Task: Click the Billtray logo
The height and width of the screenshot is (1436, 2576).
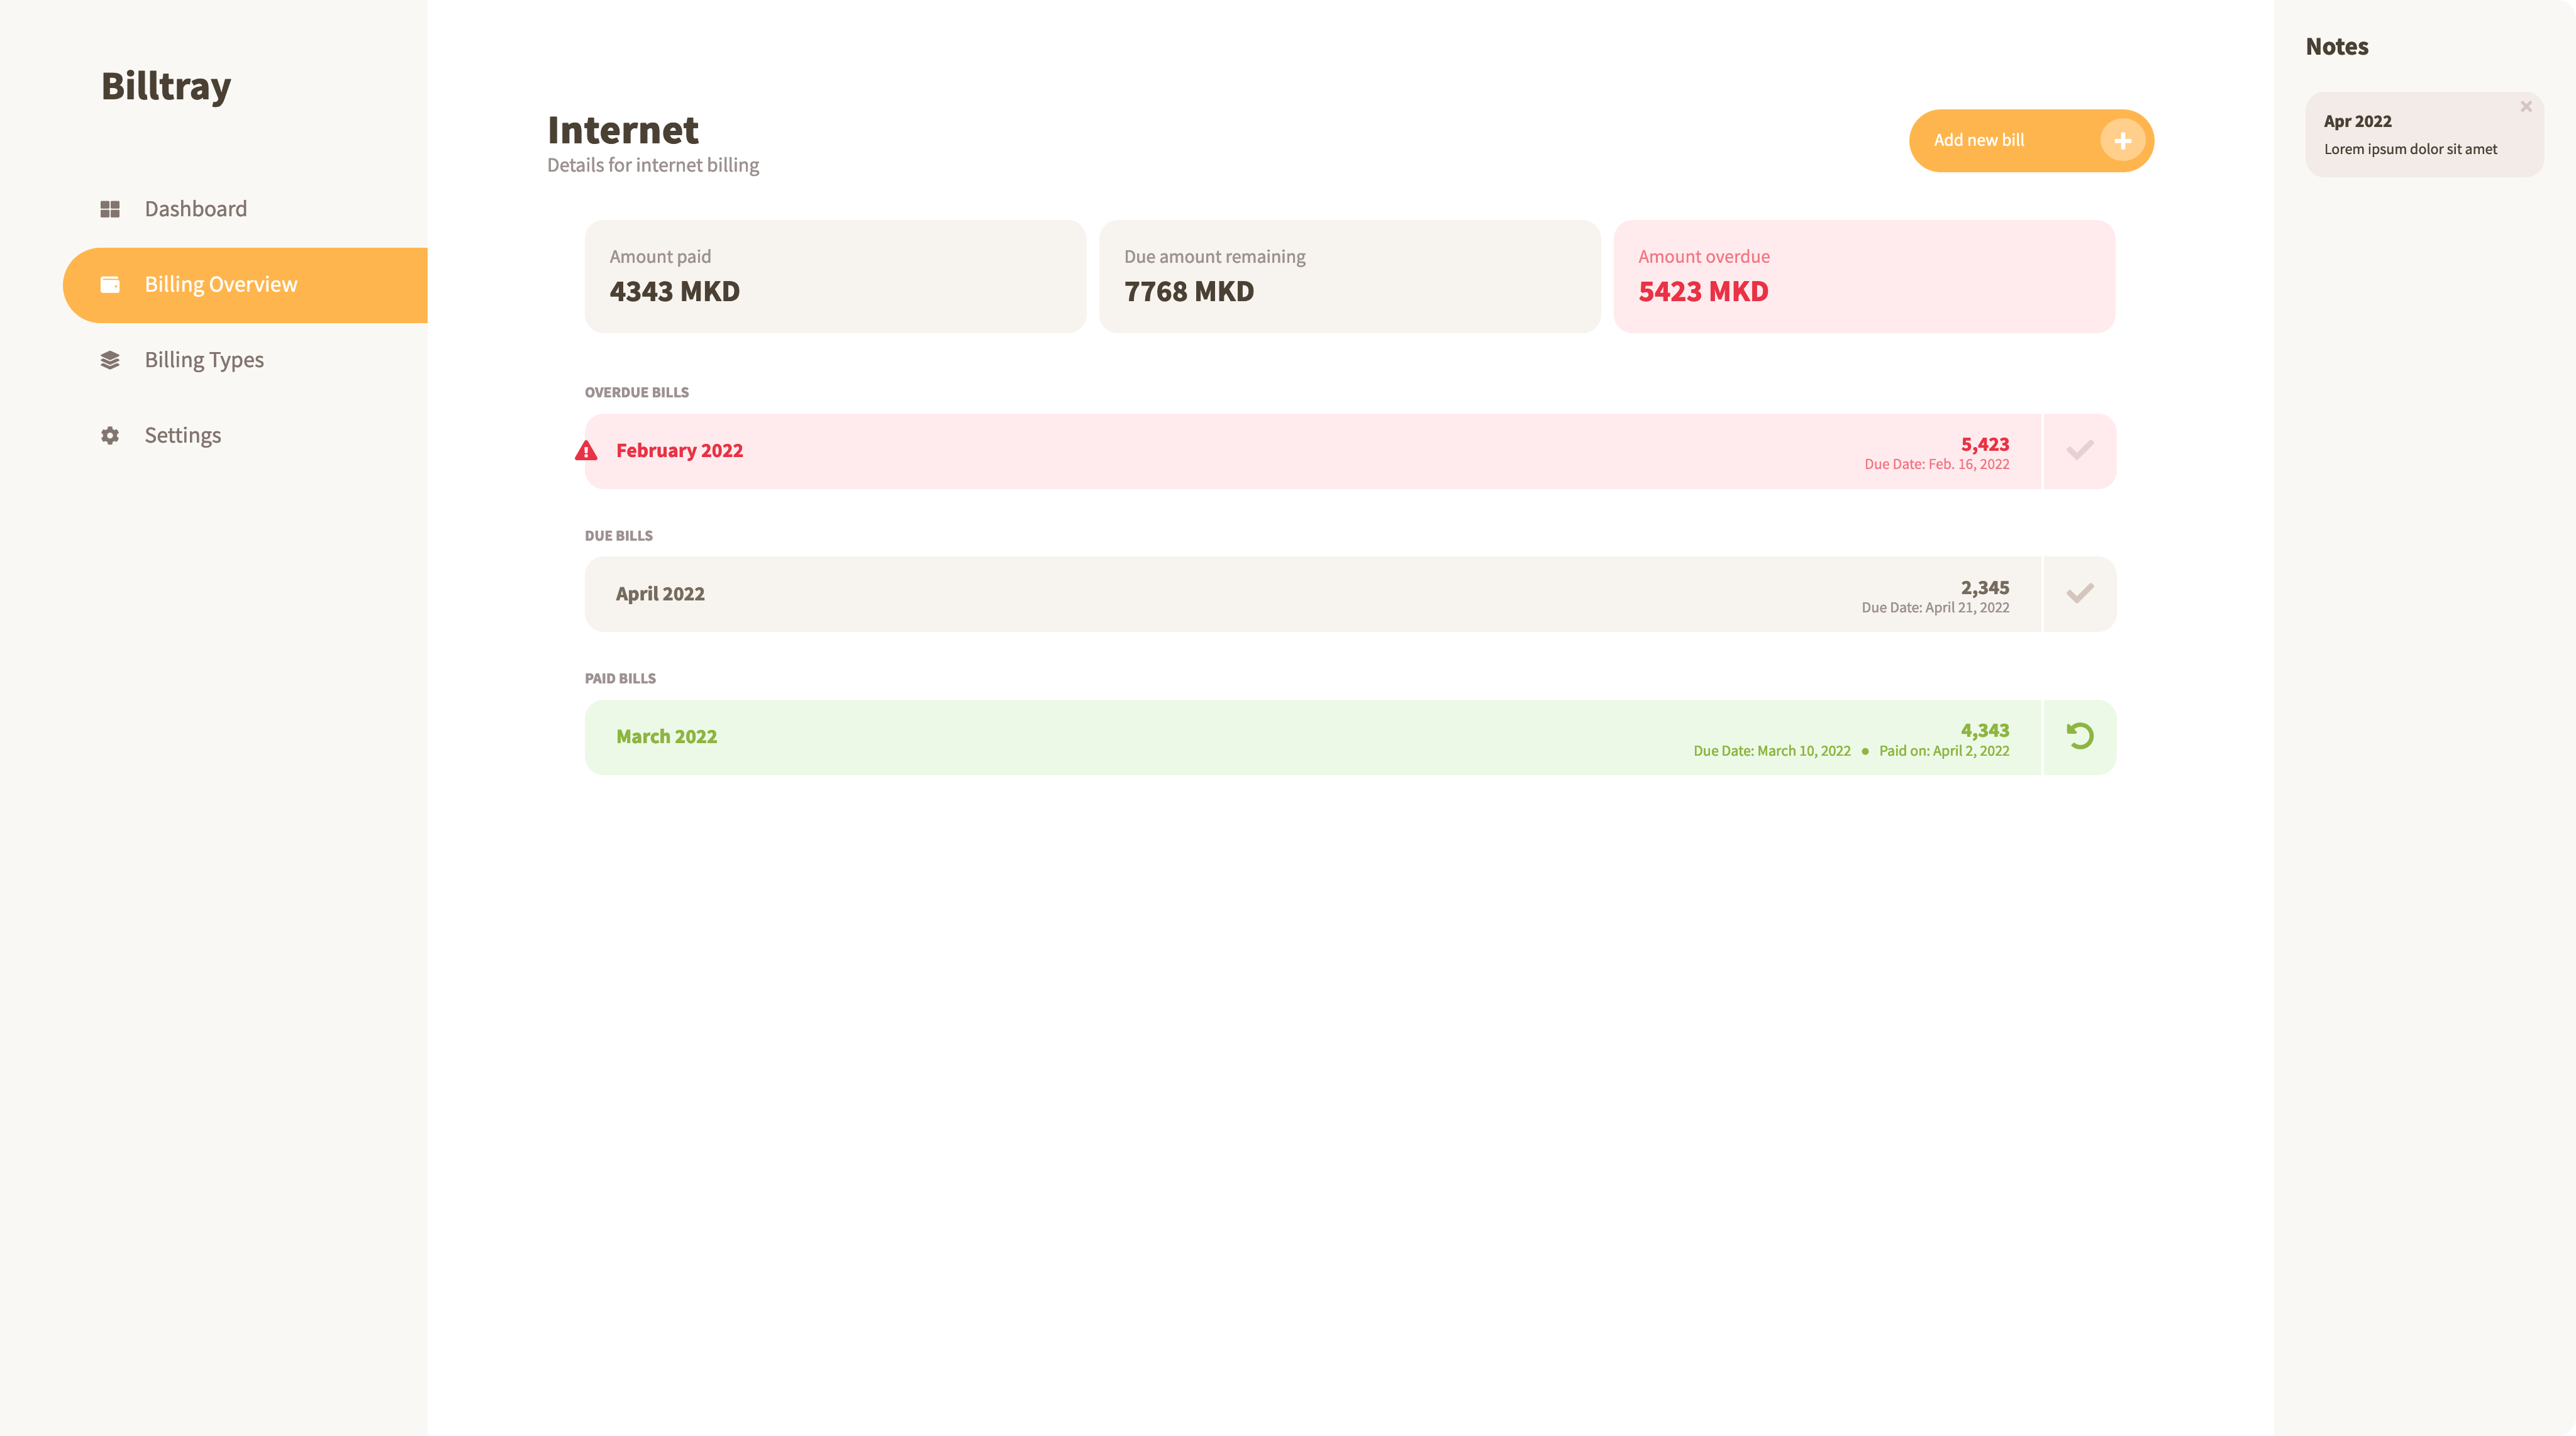Action: [165, 86]
